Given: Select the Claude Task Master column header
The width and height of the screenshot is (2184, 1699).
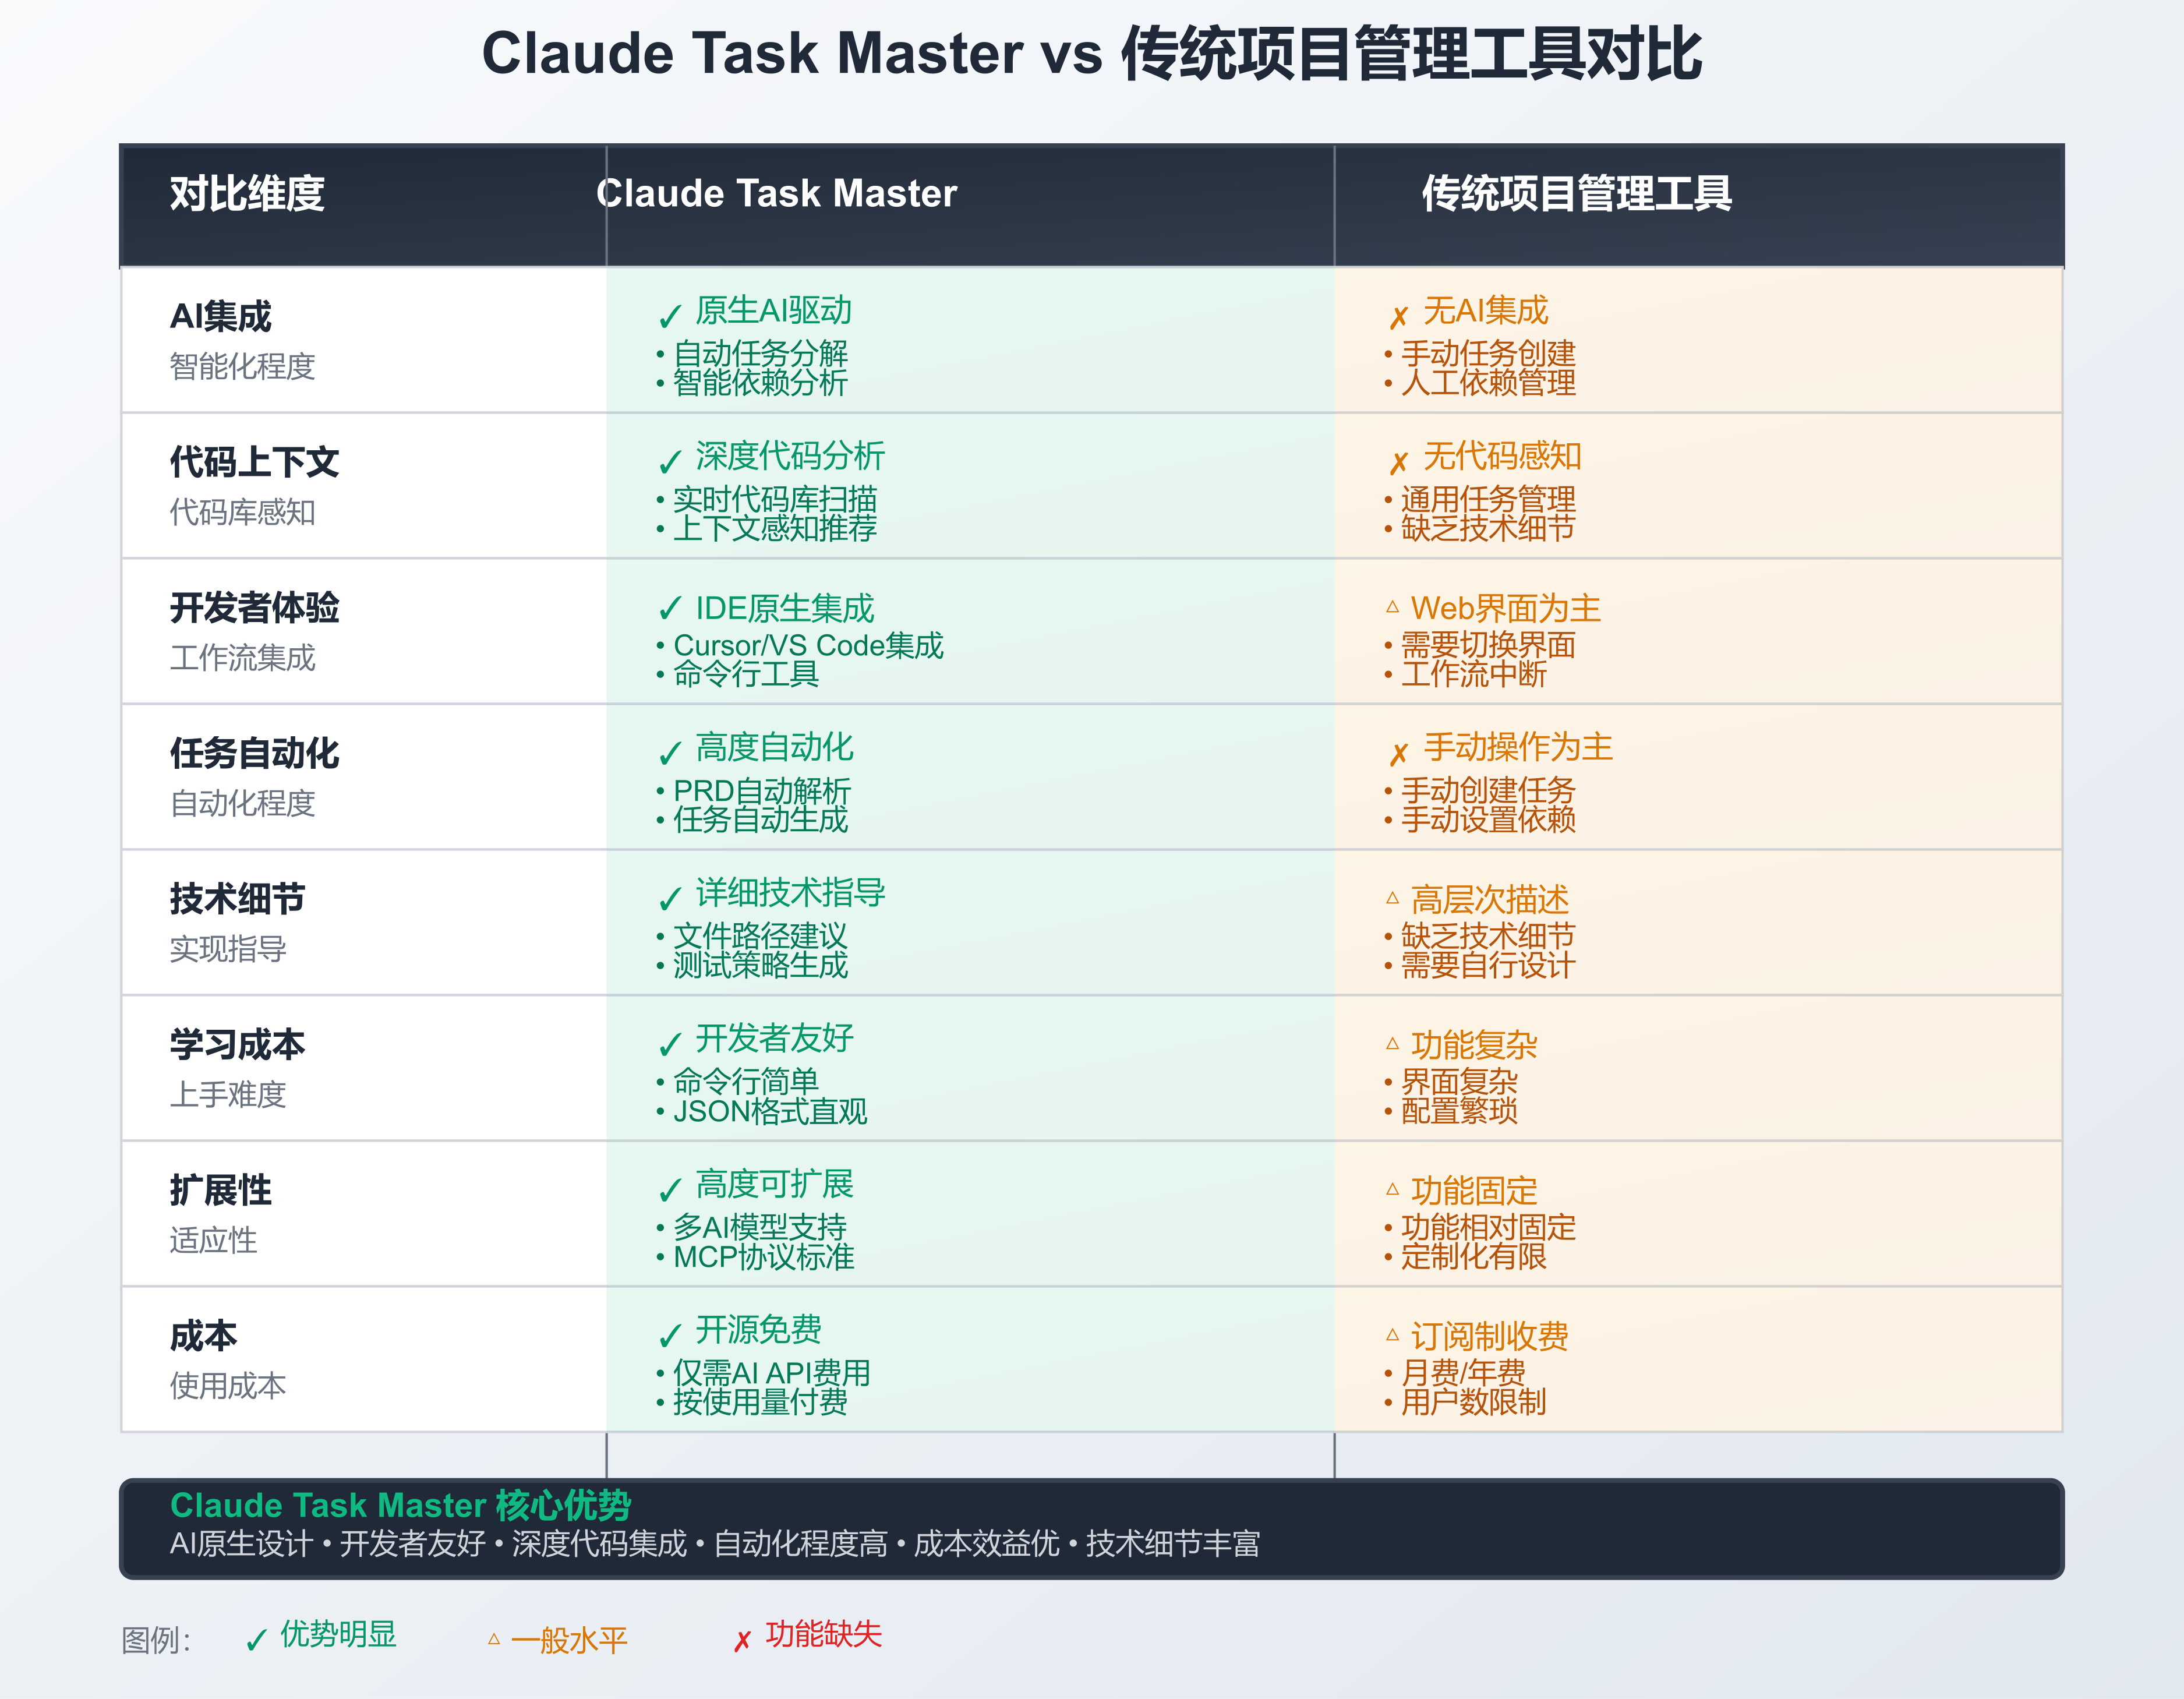Looking at the screenshot, I should tap(777, 194).
